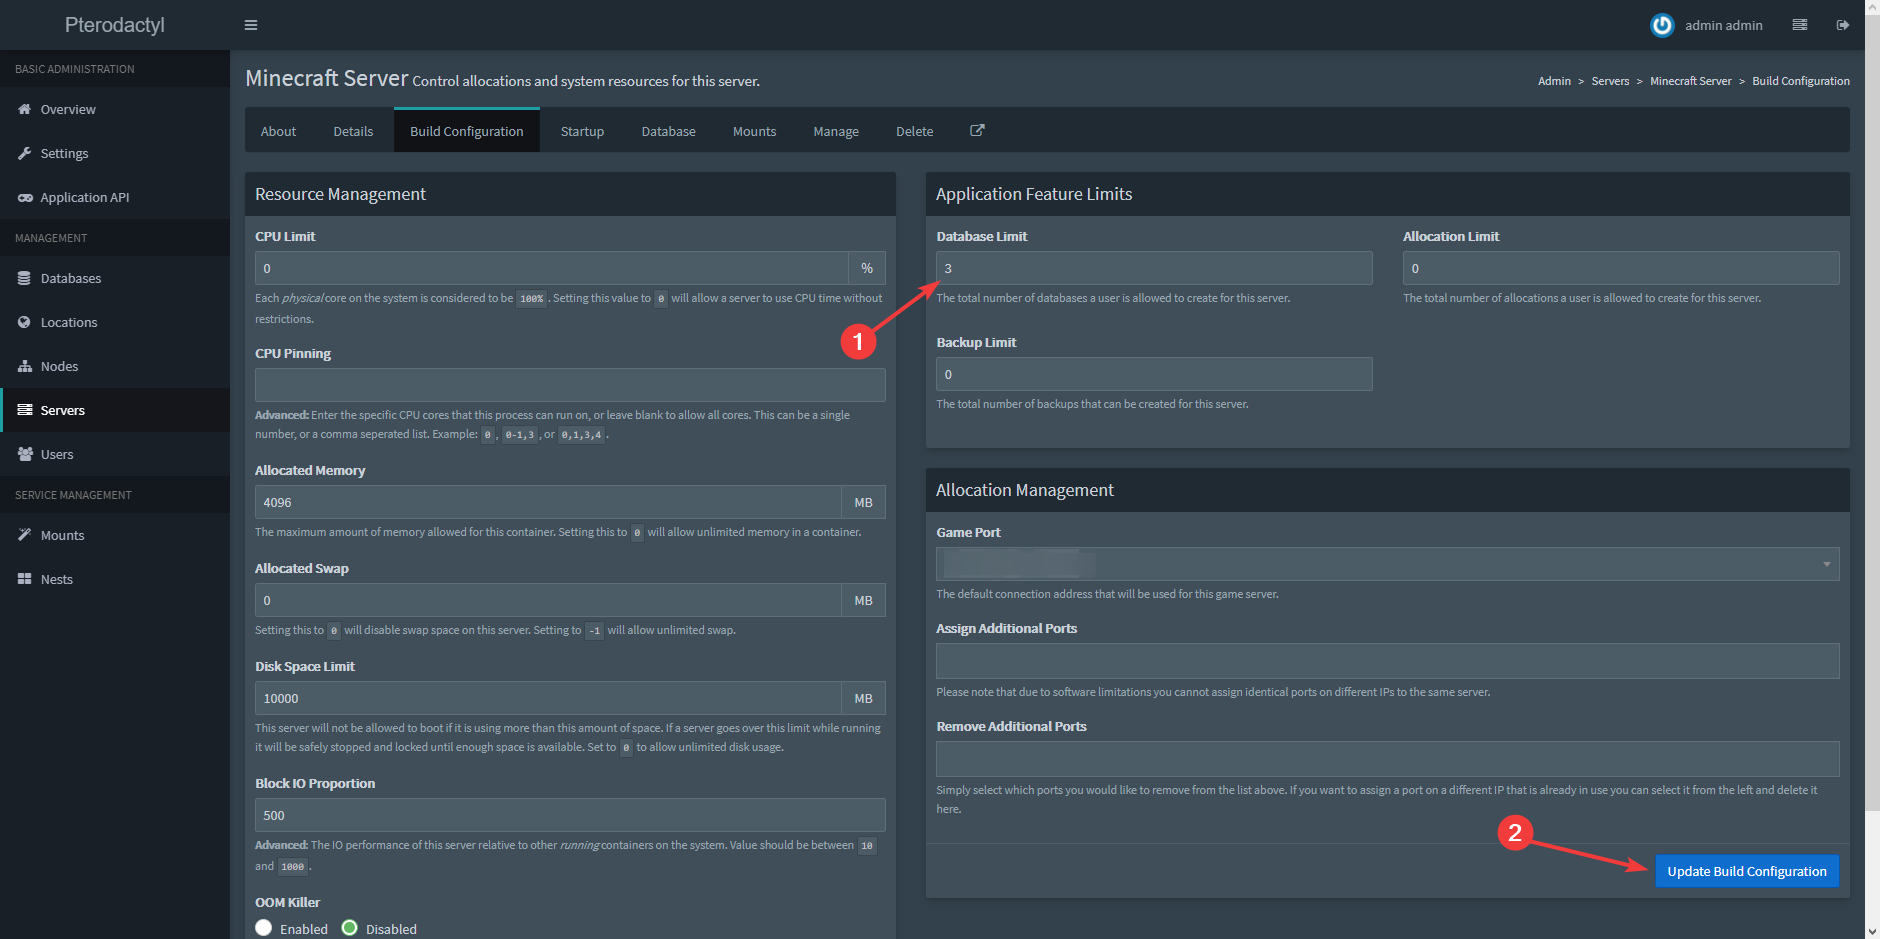Image resolution: width=1880 pixels, height=939 pixels.
Task: Open the Startup tab
Action: (582, 131)
